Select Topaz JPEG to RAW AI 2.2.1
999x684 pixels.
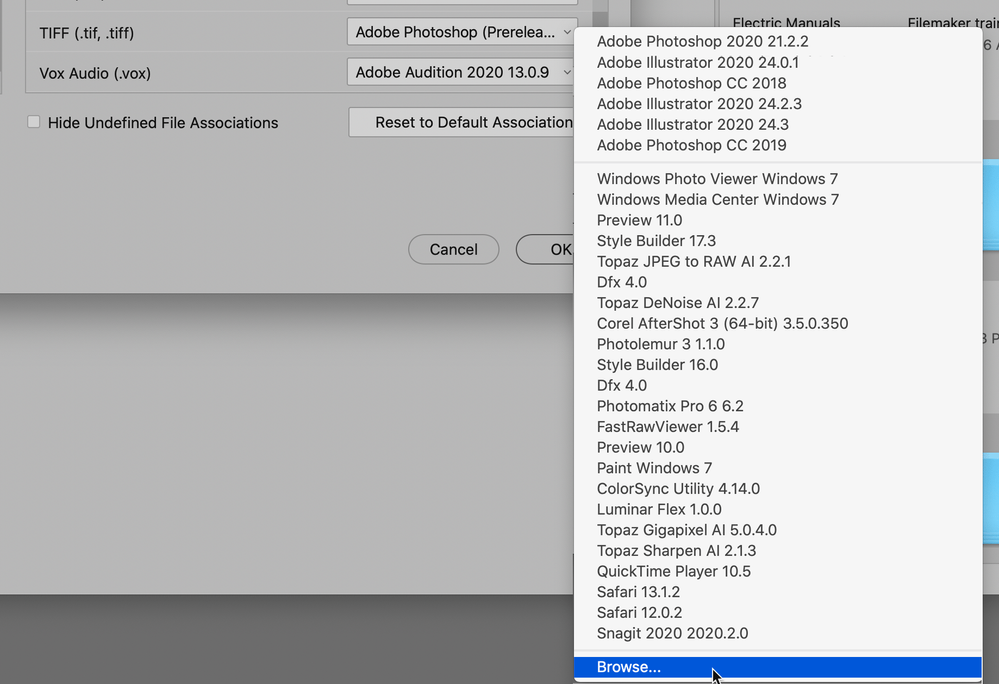coord(777,262)
